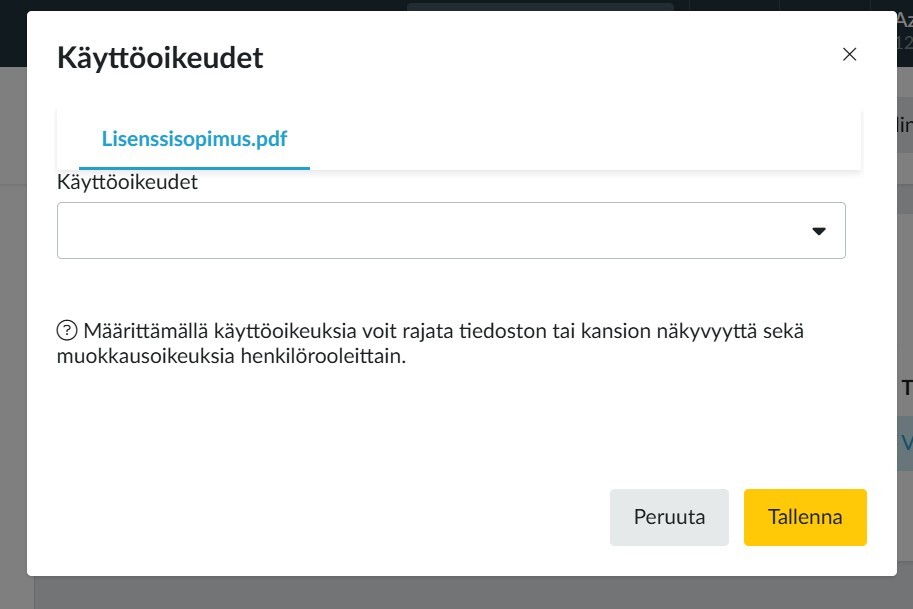Click the bold T column header at right edge
913x609 pixels.
pos(906,388)
